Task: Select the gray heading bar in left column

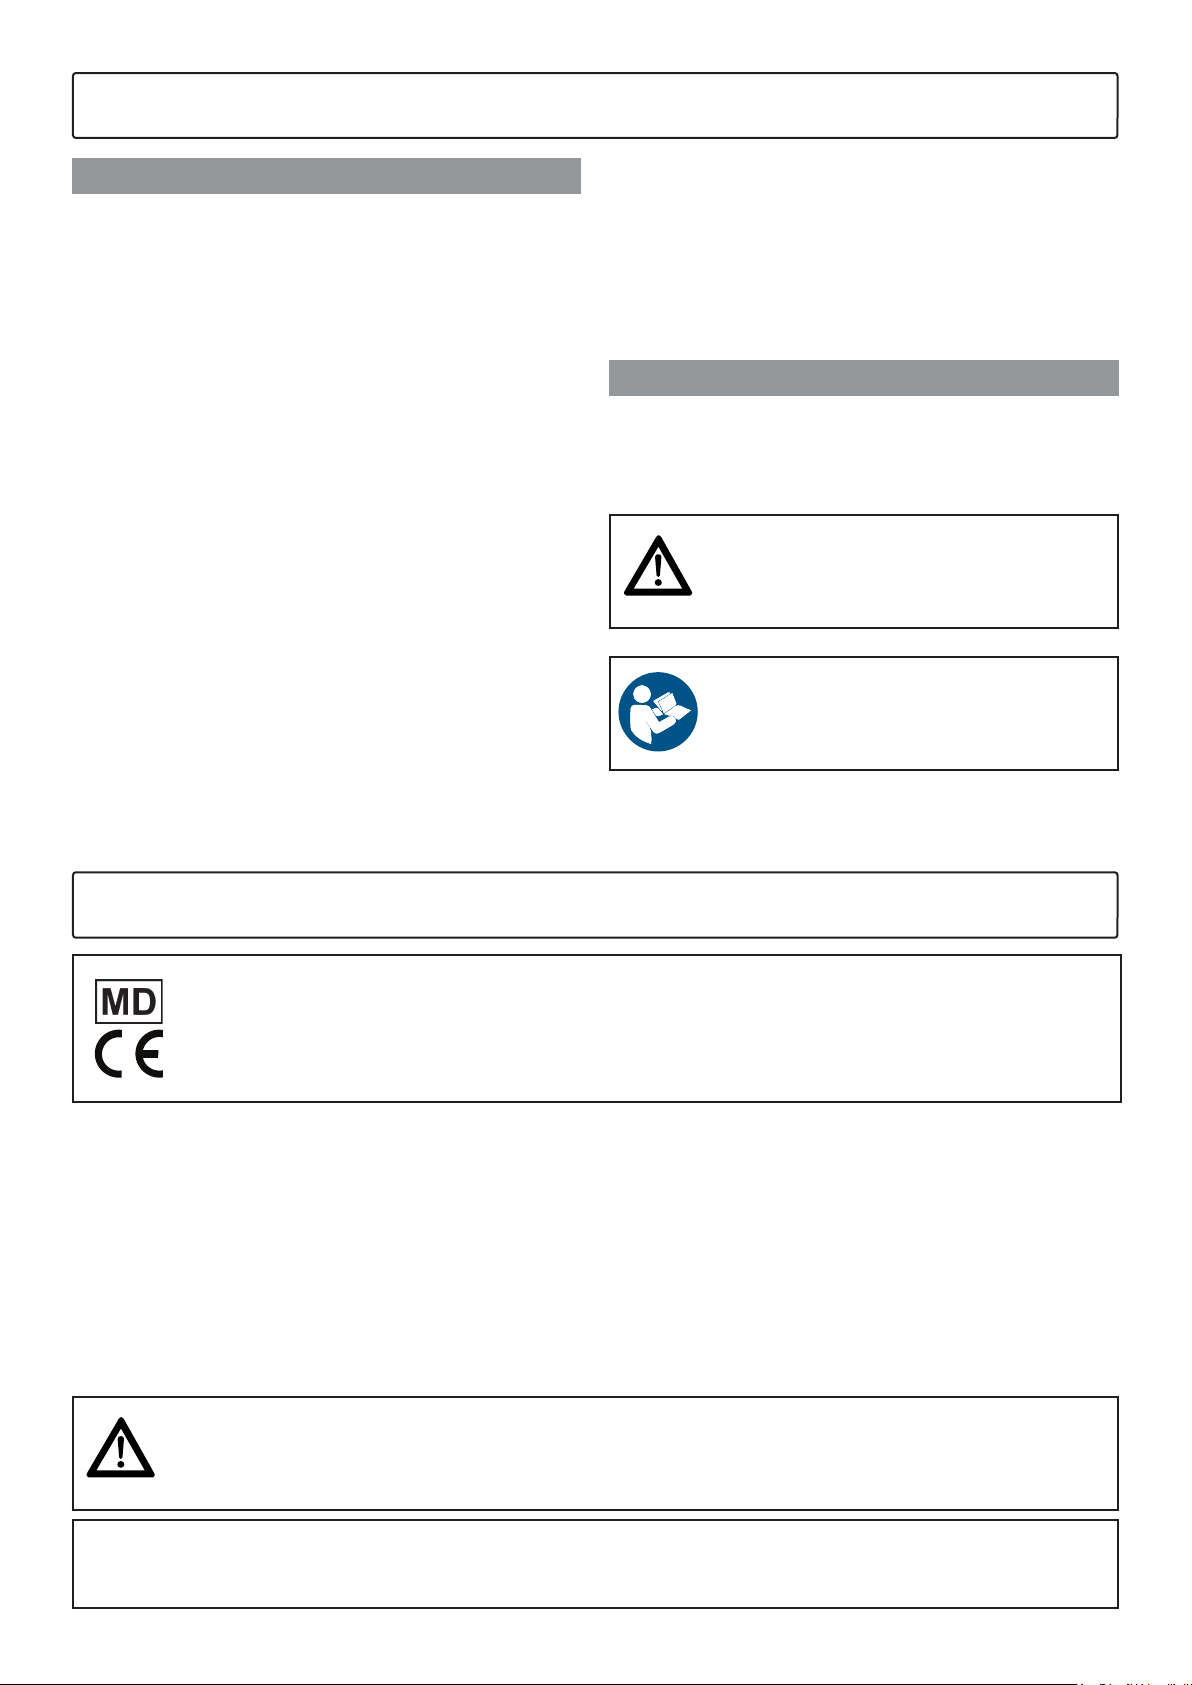Action: pyautogui.click(x=326, y=175)
